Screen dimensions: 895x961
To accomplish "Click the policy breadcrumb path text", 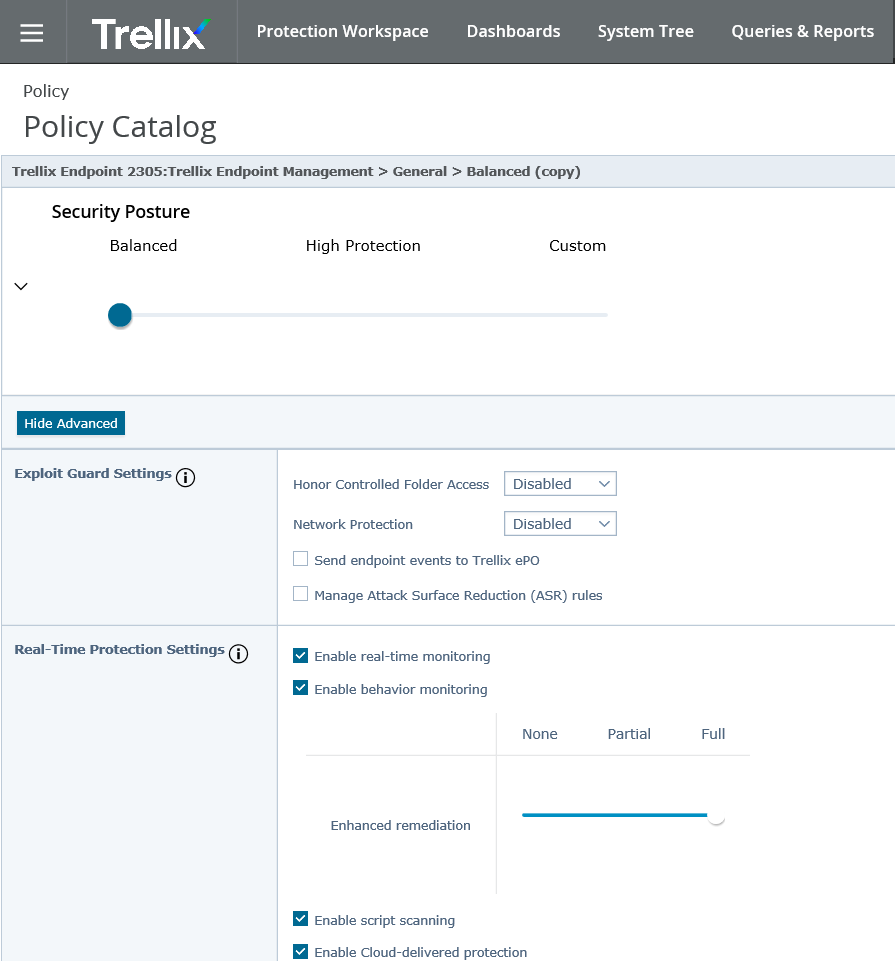I will 296,172.
